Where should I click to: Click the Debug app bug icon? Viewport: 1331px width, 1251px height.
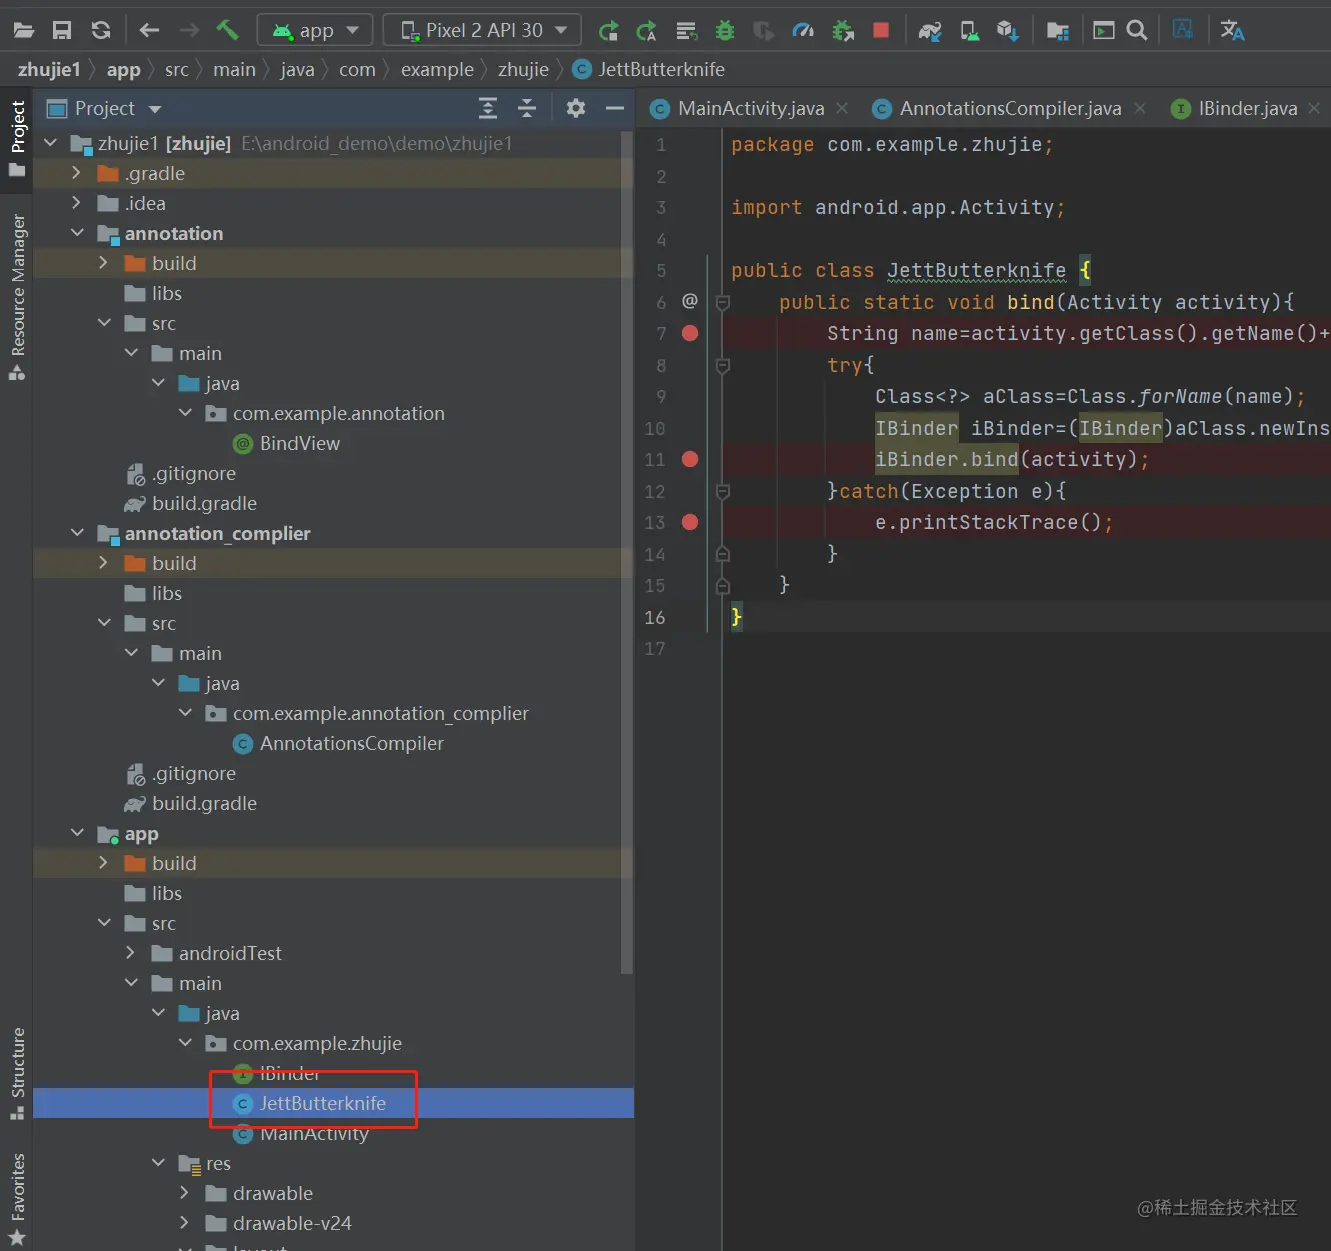click(x=725, y=31)
